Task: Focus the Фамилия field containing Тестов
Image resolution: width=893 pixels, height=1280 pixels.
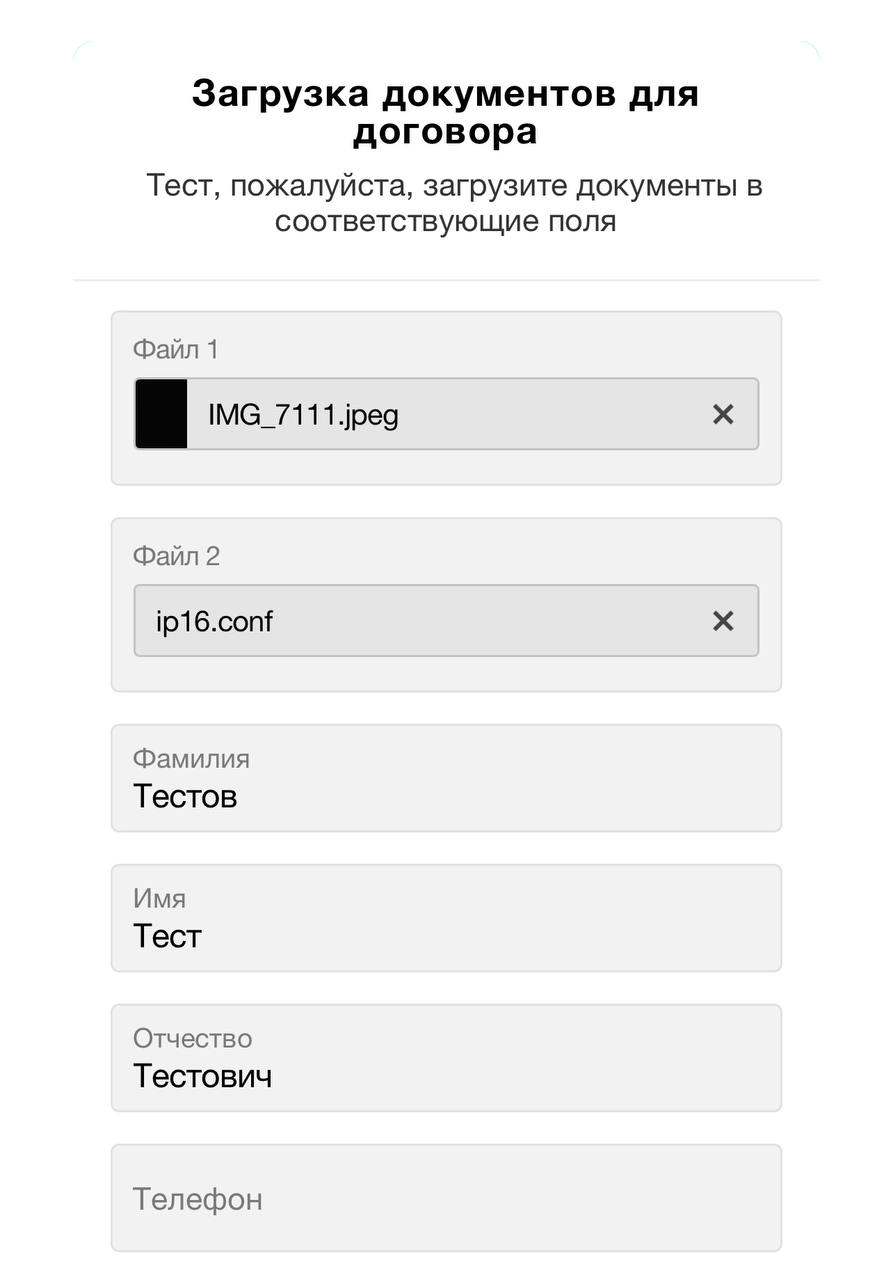Action: 446,778
